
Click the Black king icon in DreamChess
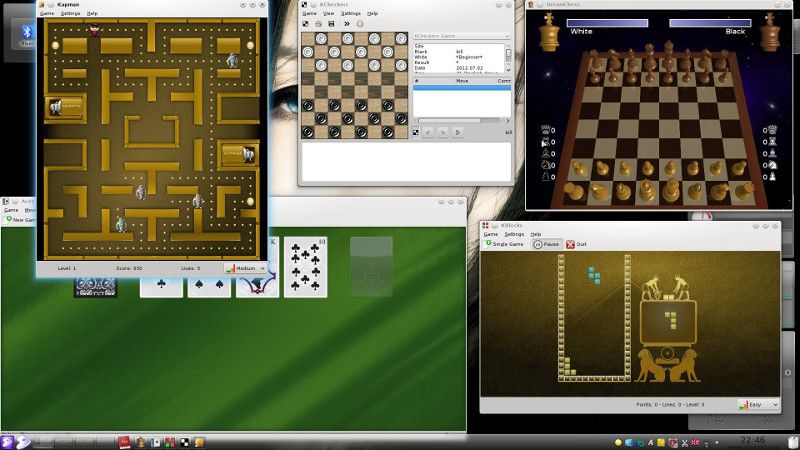[769, 33]
